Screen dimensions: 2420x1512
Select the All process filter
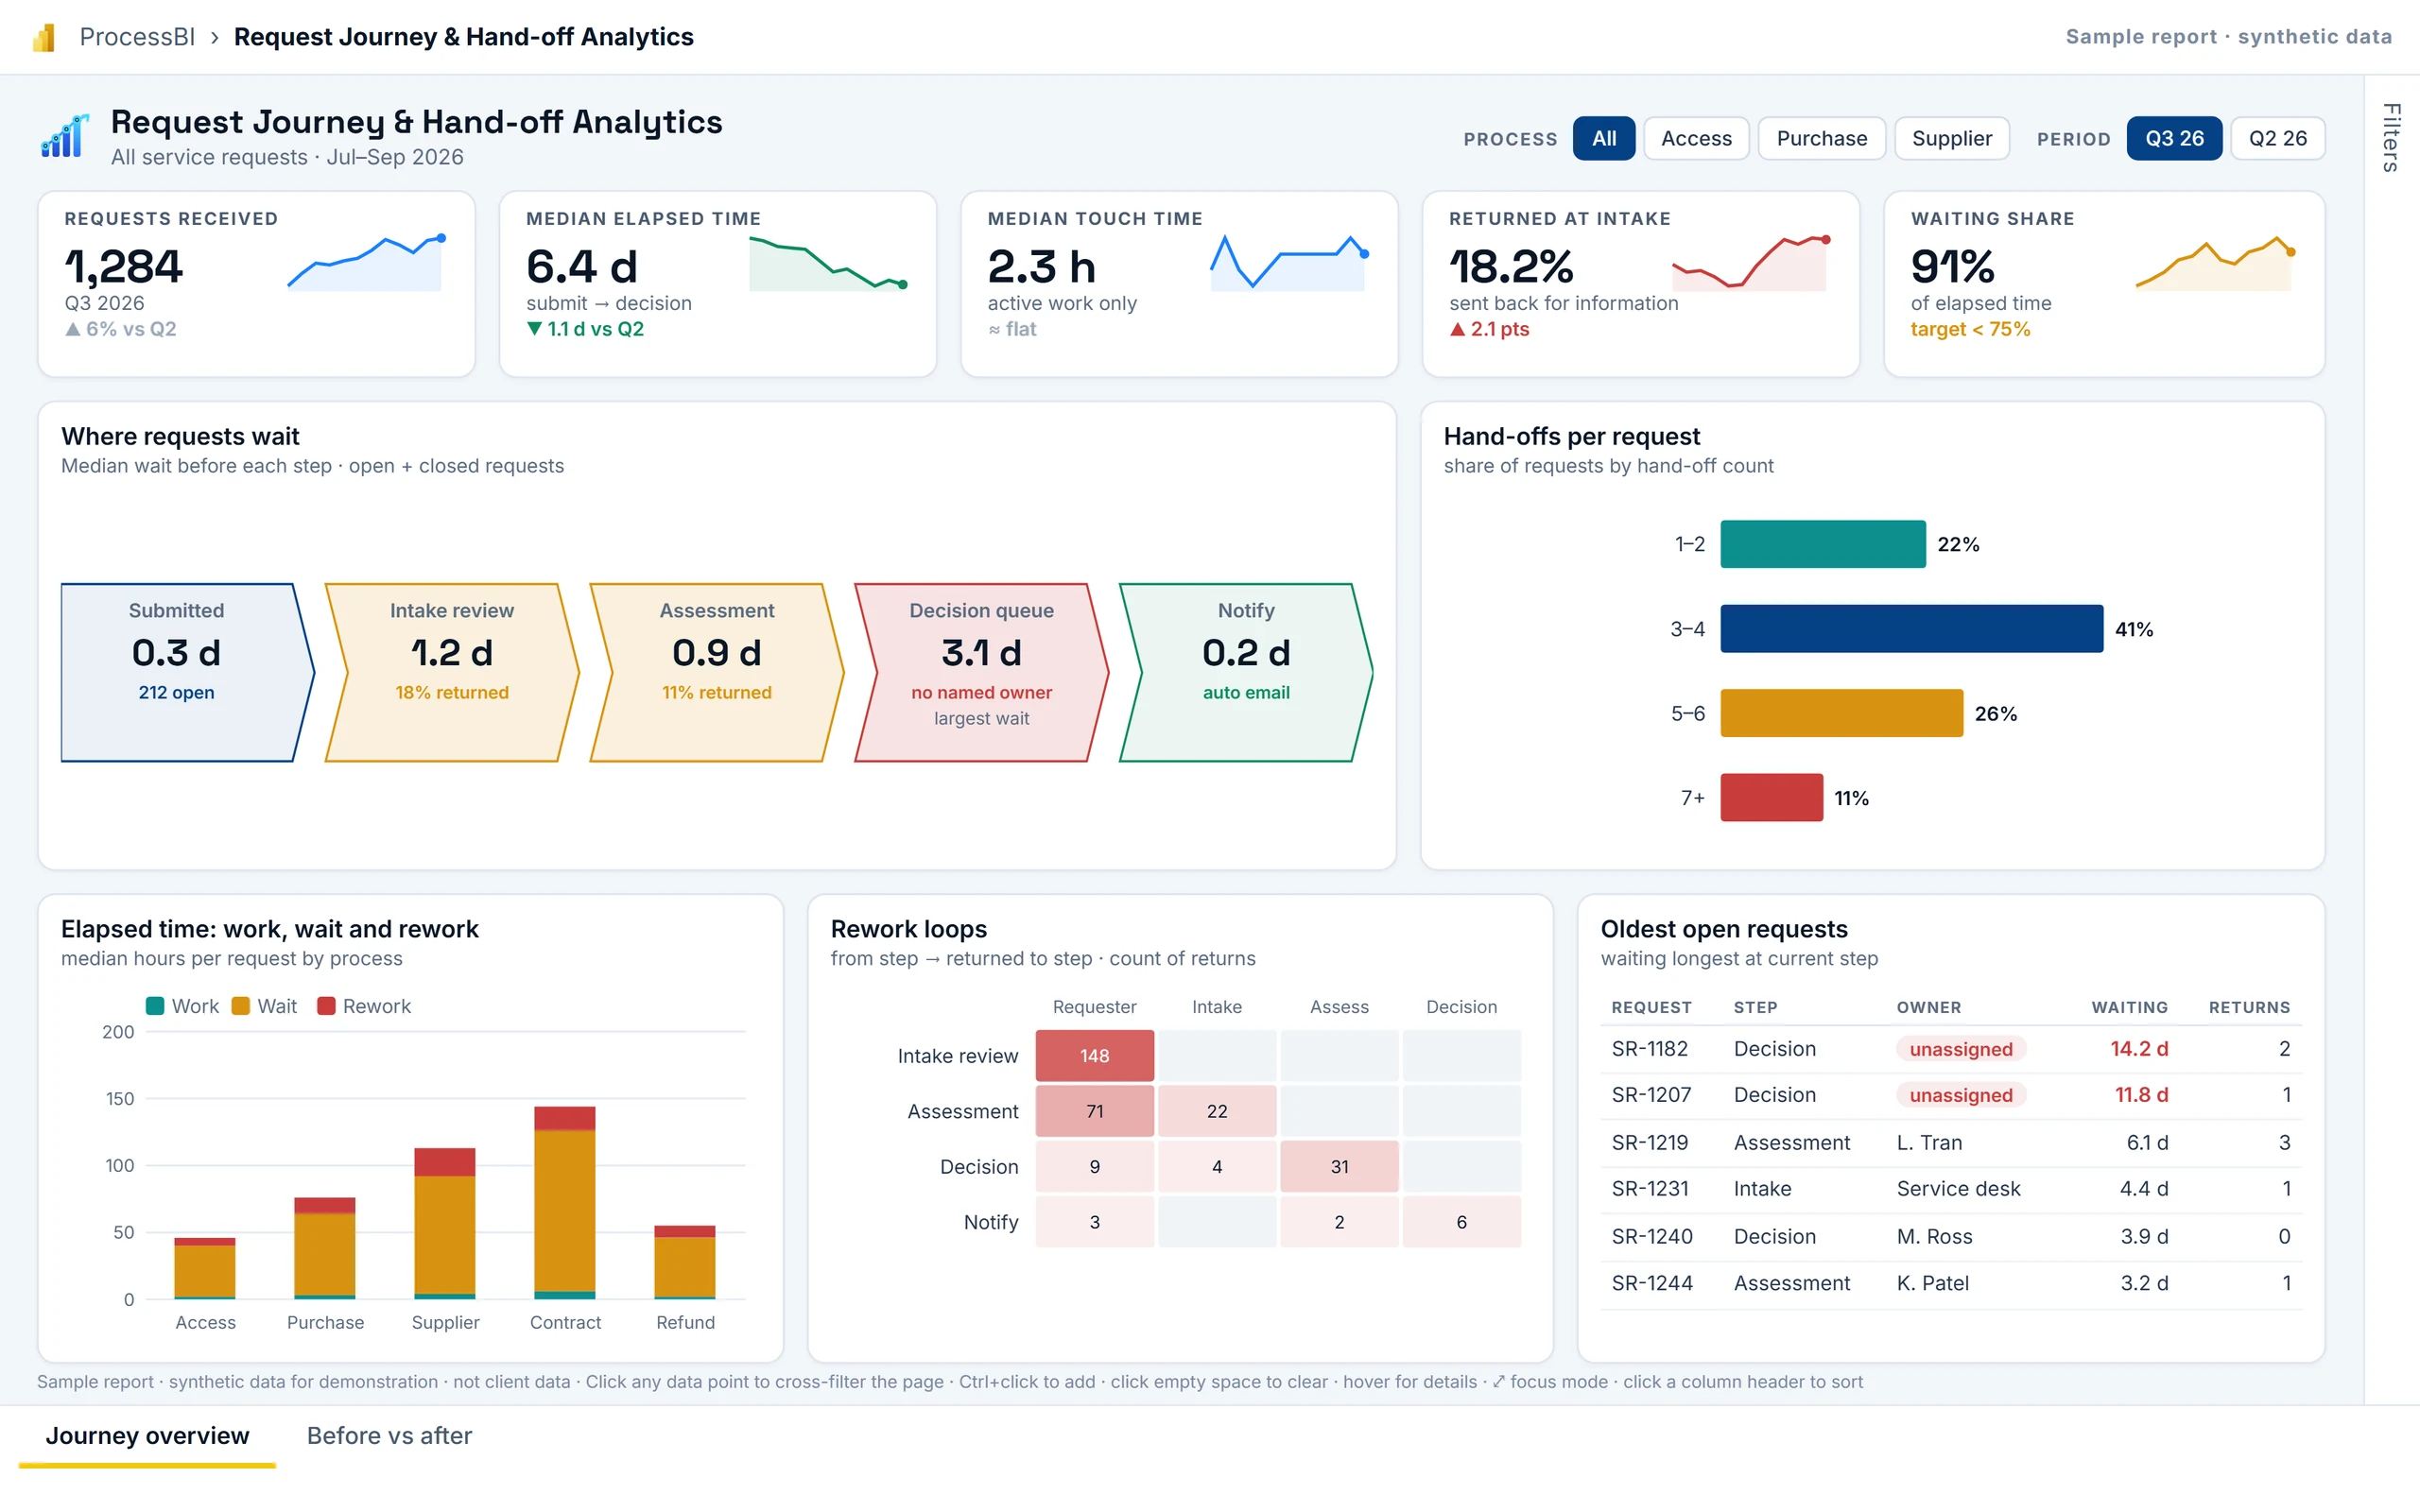tap(1603, 138)
